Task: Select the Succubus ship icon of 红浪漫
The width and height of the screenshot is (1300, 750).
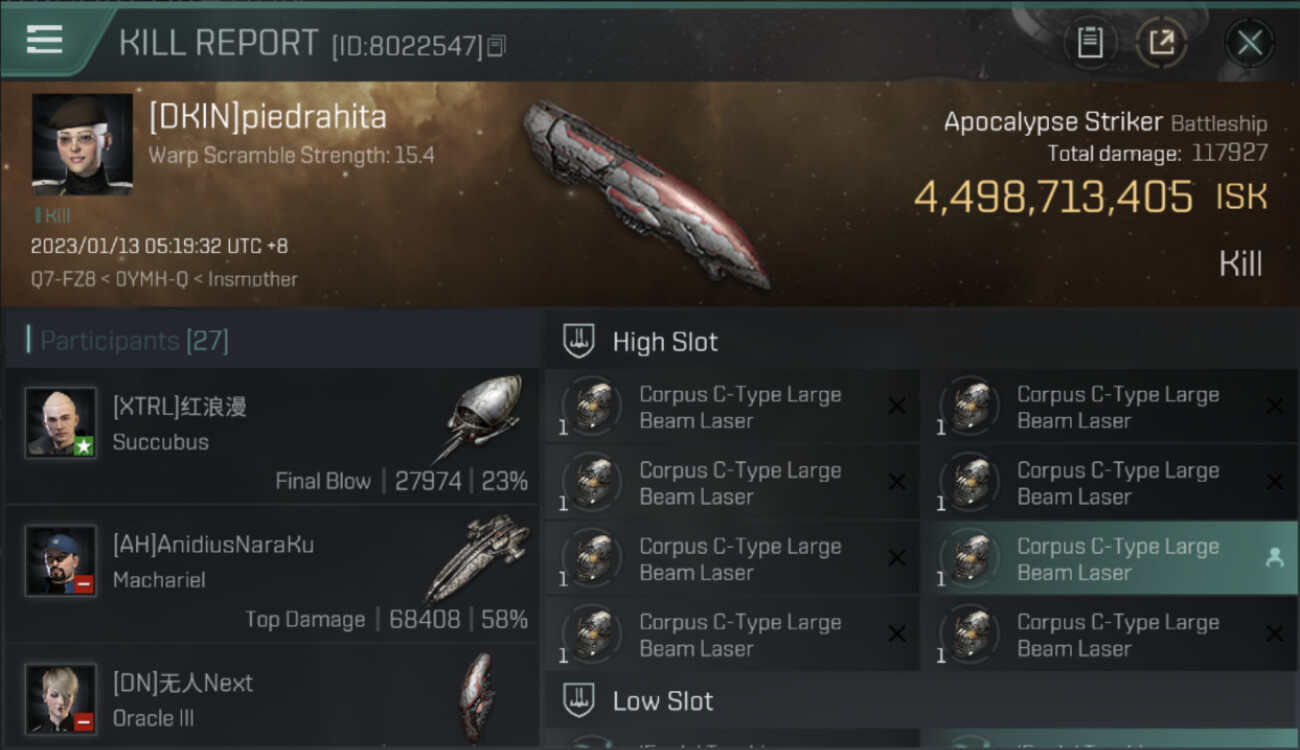Action: (482, 418)
